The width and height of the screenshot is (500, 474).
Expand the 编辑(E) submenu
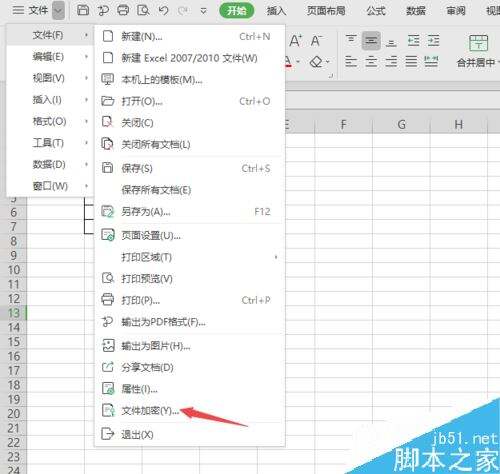pos(50,57)
